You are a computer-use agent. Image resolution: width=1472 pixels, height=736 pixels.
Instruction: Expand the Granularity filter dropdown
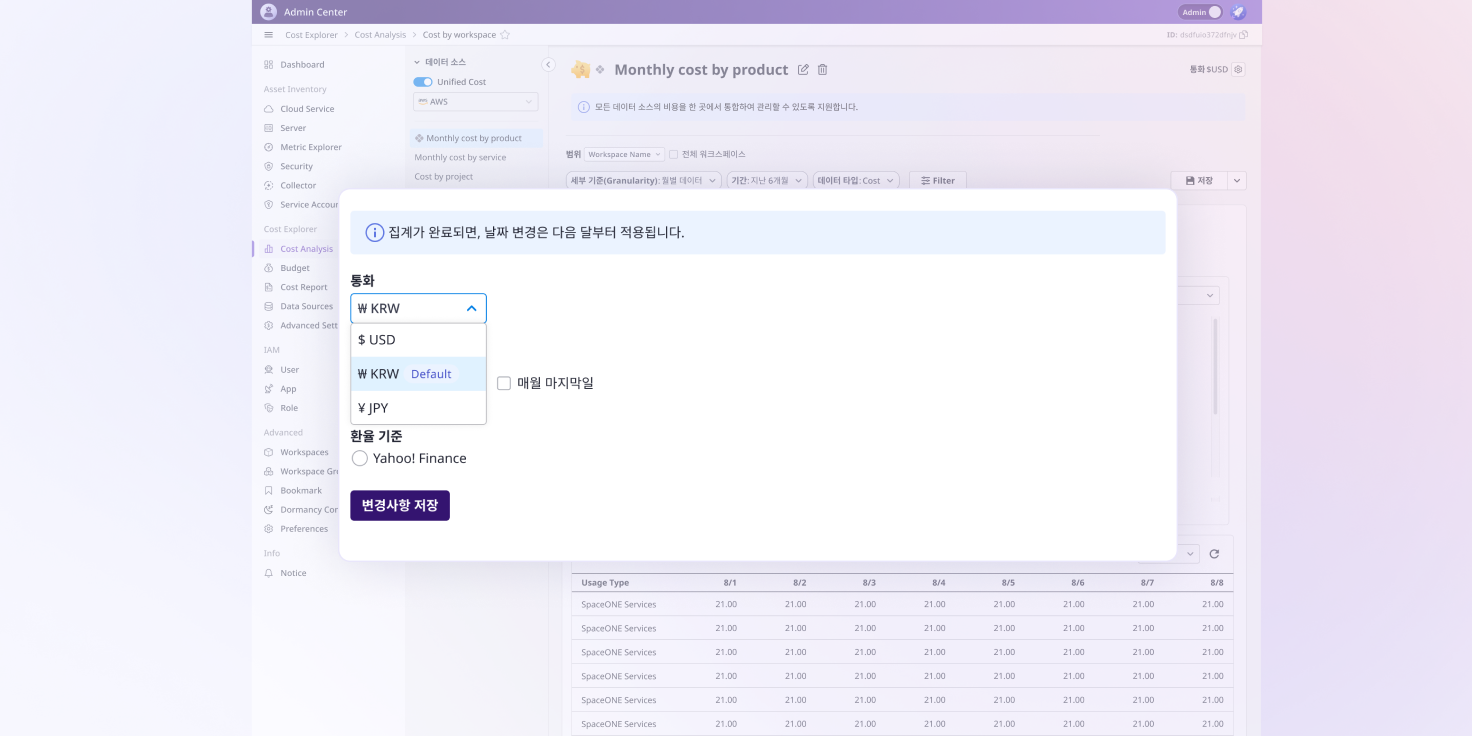point(644,181)
